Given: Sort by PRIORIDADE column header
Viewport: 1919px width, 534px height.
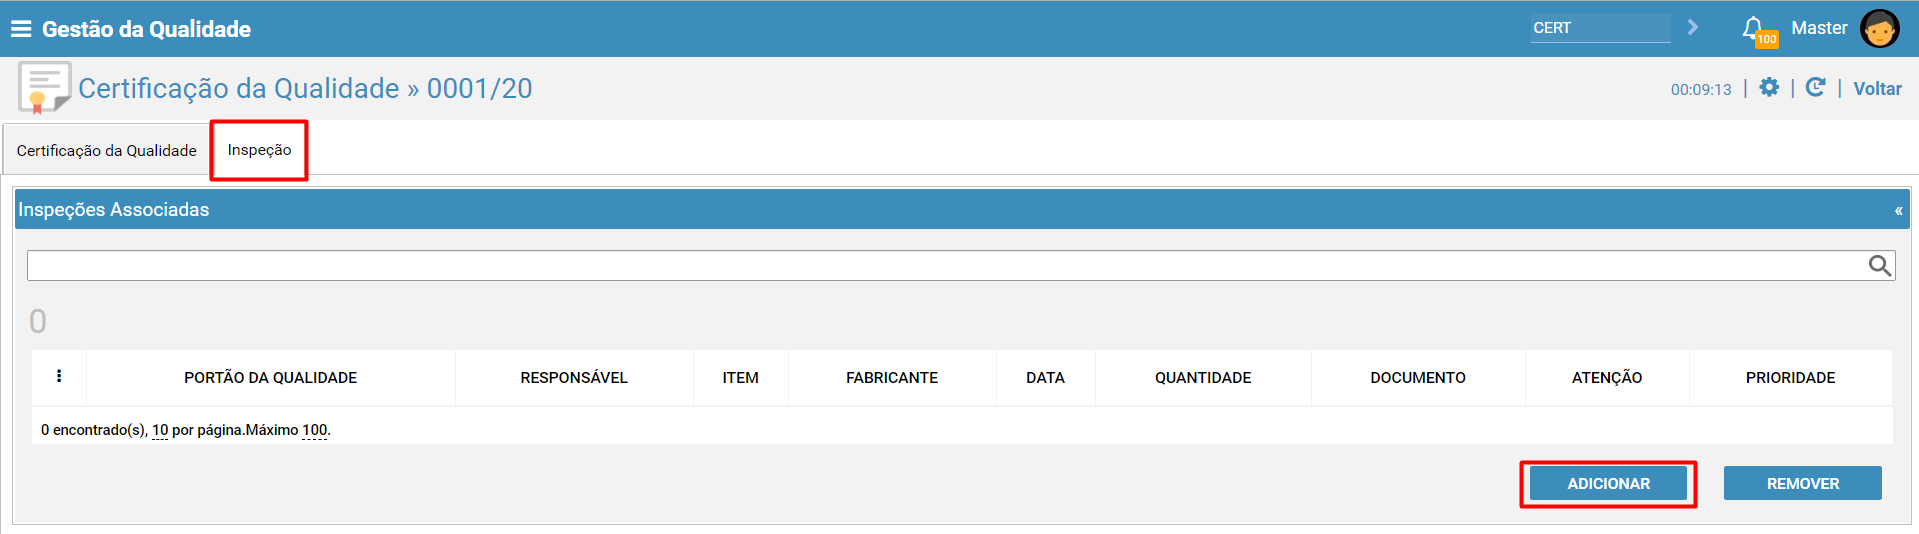Looking at the screenshot, I should point(1790,378).
